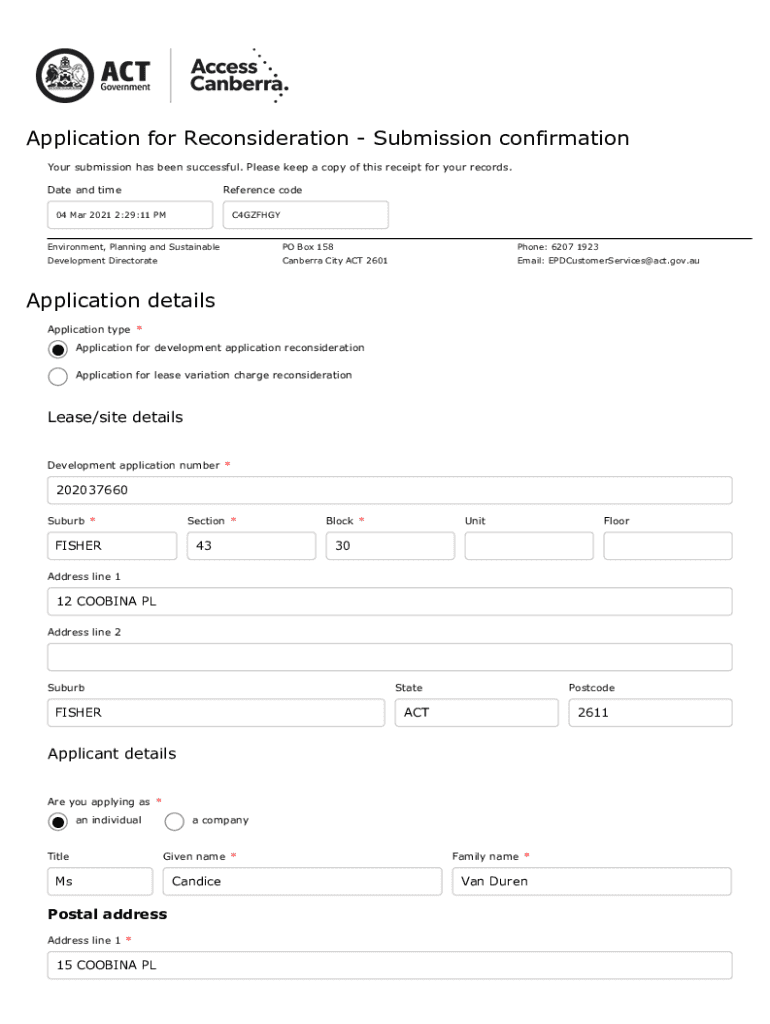Click the ACT Government crest logo
The image size is (770, 1024).
coord(66,76)
